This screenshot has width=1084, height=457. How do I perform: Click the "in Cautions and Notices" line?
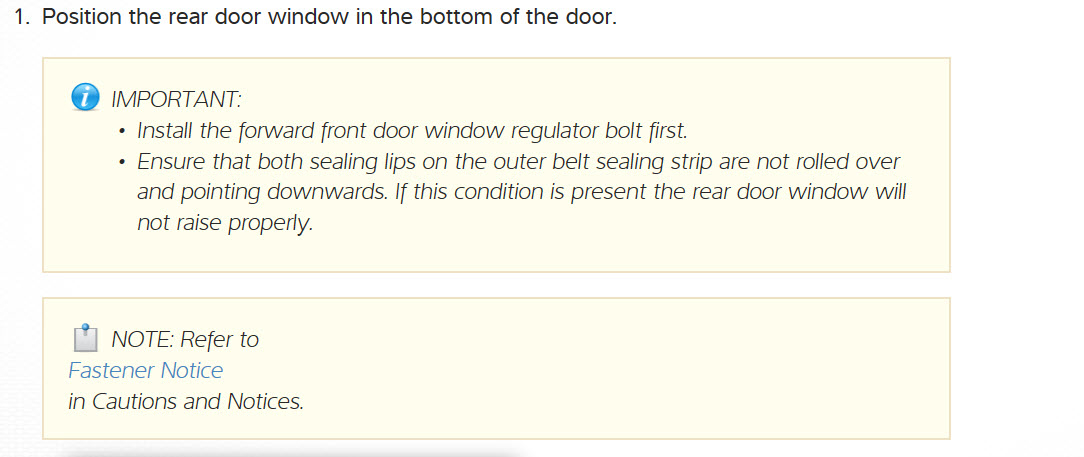pos(186,402)
